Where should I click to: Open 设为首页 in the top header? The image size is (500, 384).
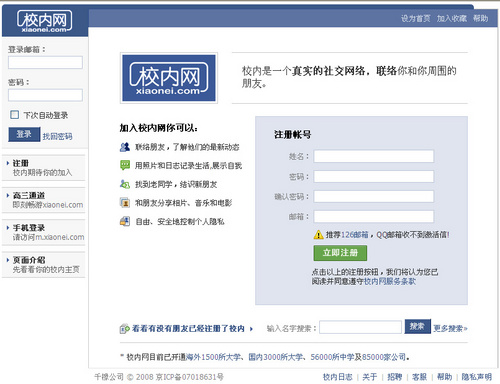(415, 18)
